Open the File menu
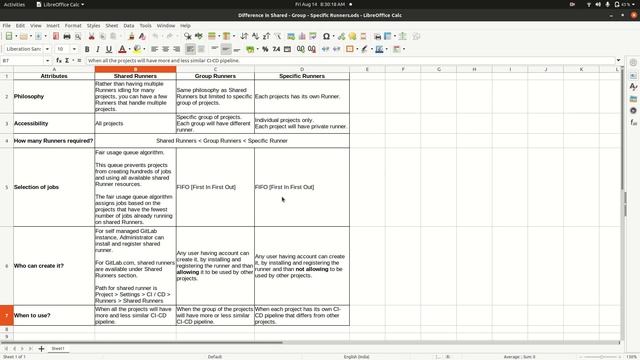Viewport: 640px width, 360px height. [7, 25]
